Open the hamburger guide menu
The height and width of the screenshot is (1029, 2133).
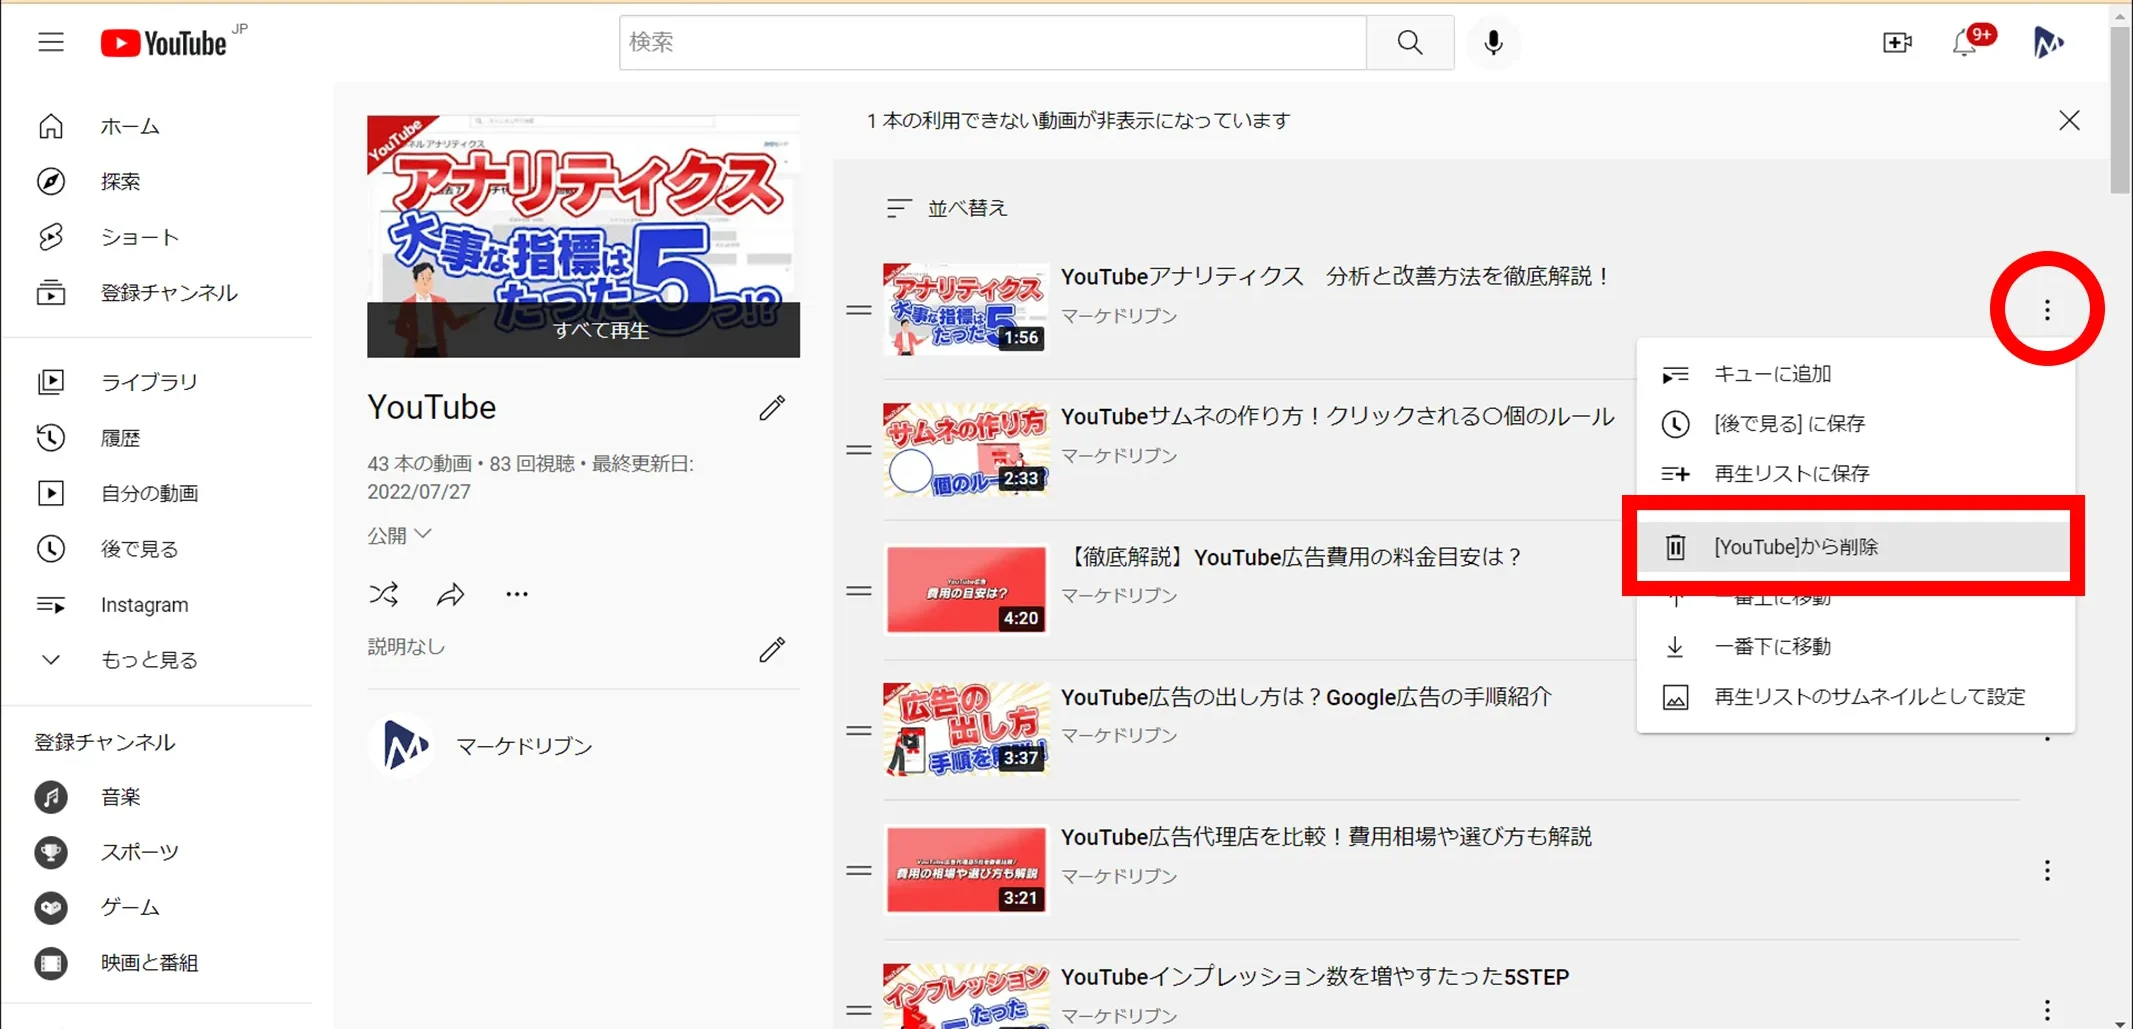click(x=51, y=42)
